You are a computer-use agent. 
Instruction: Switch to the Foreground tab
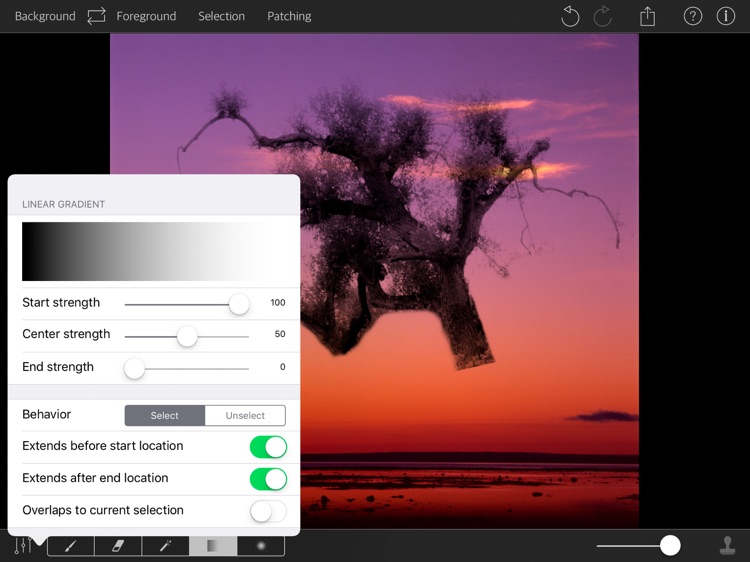tap(146, 16)
